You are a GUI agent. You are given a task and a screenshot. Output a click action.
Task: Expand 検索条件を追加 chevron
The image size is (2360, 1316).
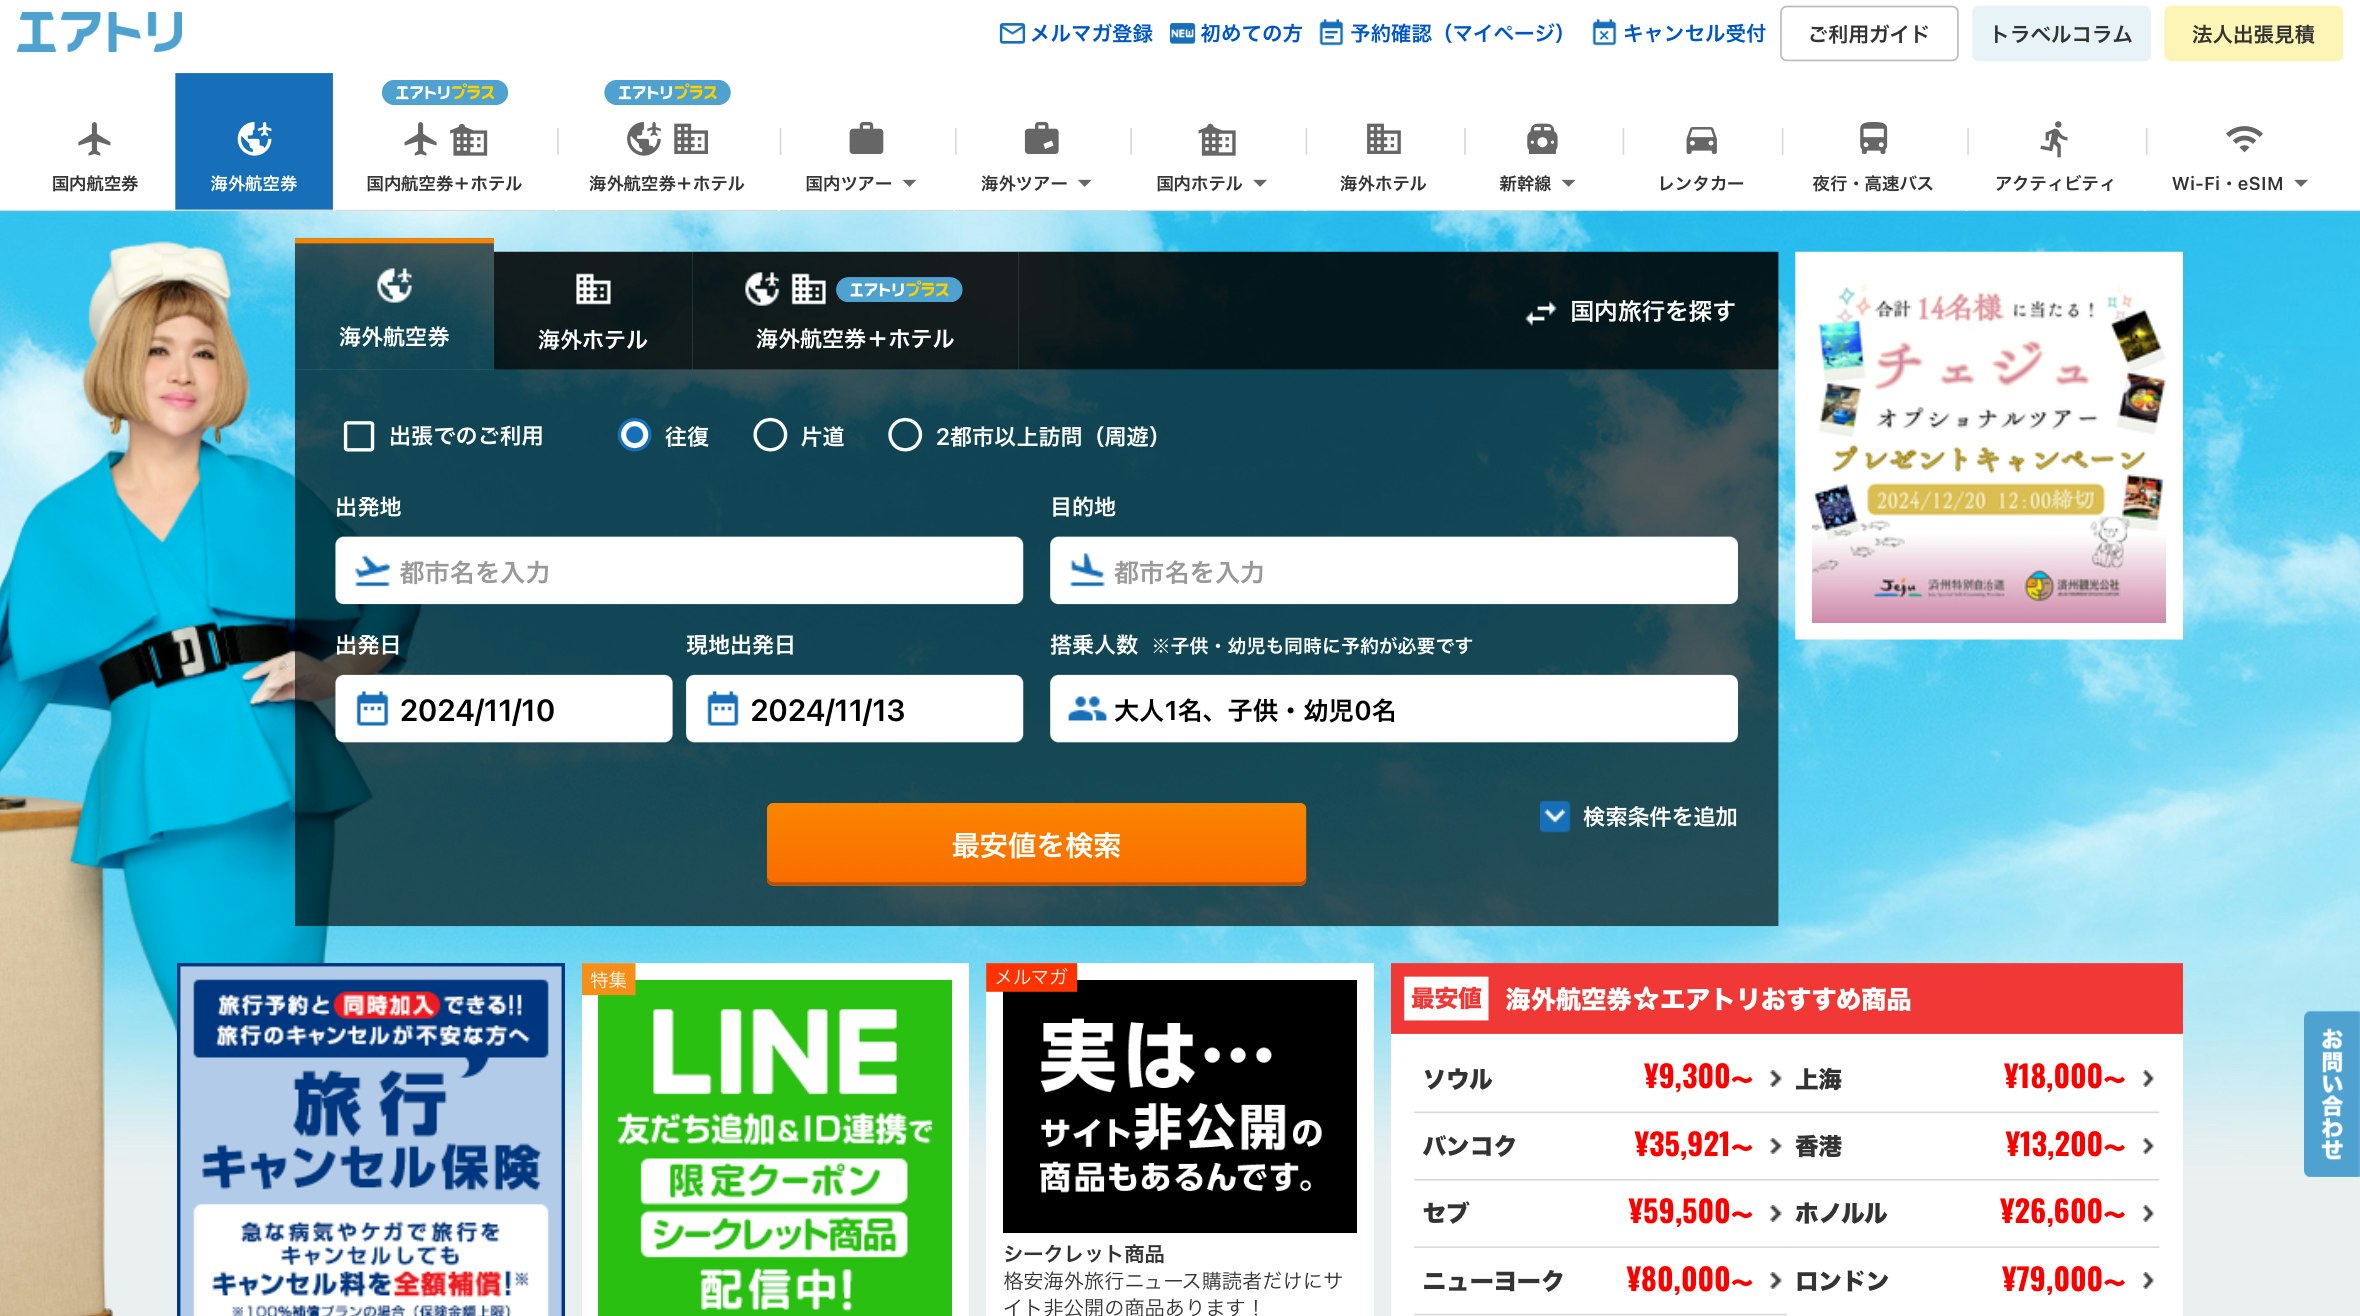1554,817
